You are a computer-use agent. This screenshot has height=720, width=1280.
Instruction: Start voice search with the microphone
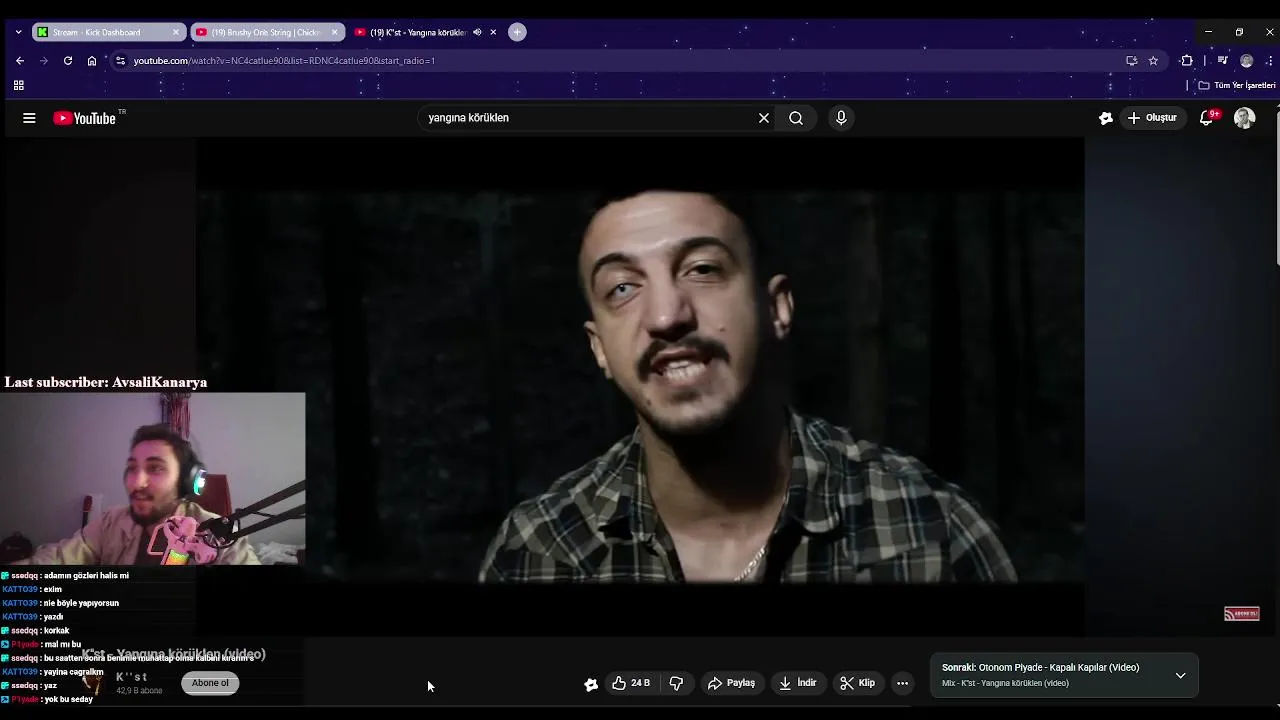click(x=841, y=118)
